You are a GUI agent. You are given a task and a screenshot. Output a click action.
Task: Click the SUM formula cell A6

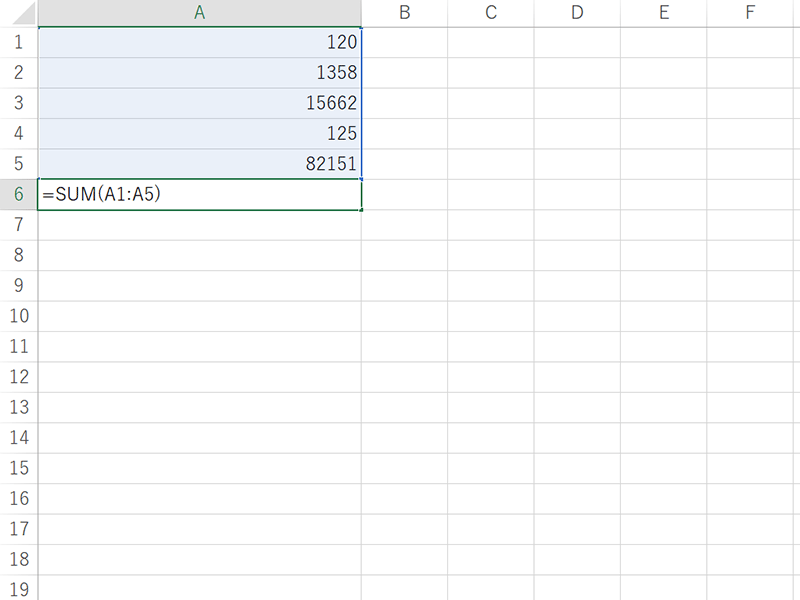coord(200,195)
